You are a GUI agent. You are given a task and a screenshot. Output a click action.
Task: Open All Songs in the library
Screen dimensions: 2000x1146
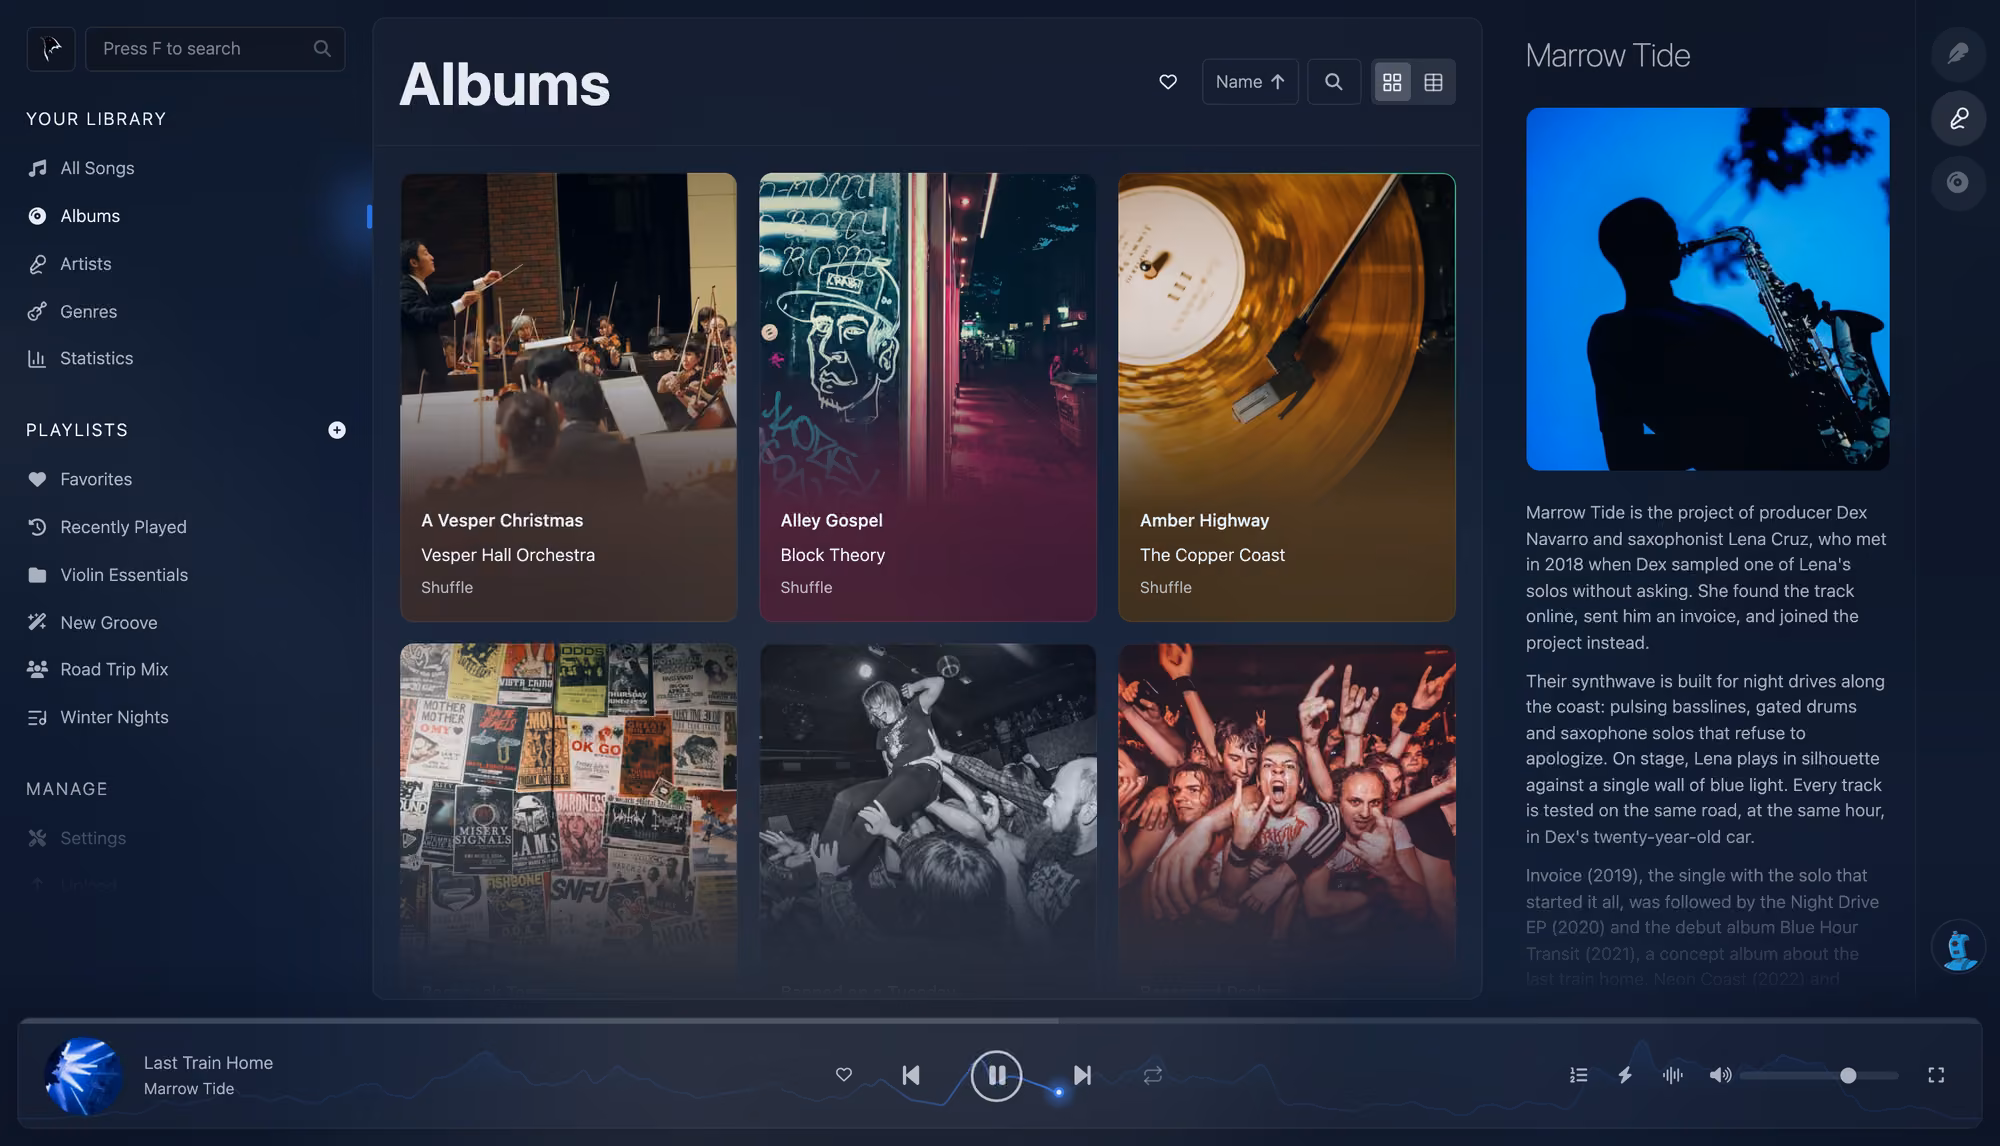tap(96, 168)
